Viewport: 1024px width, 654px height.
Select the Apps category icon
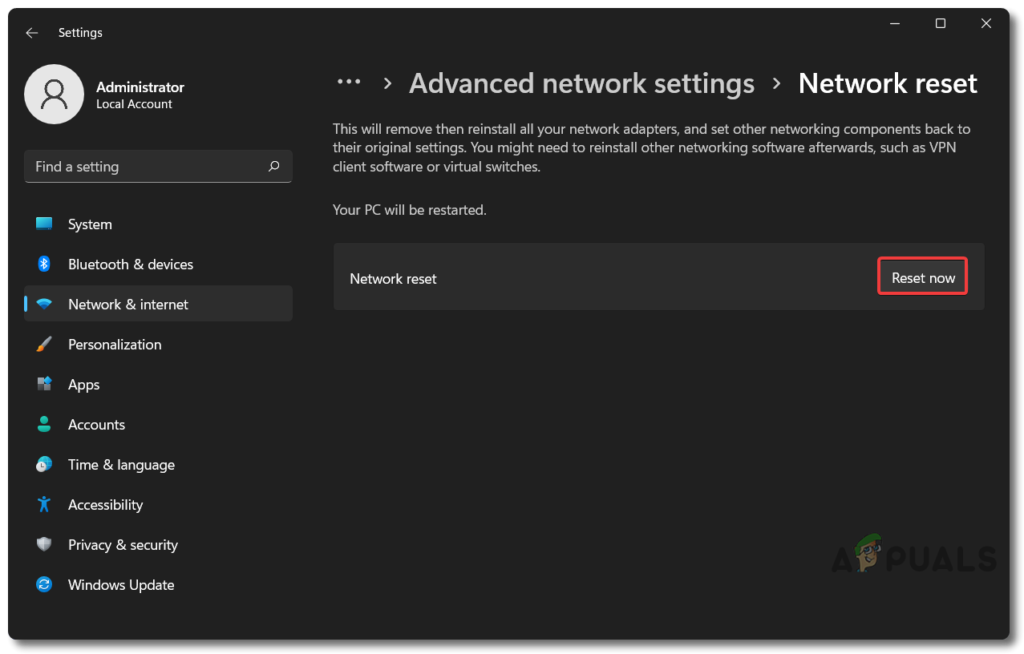(44, 384)
